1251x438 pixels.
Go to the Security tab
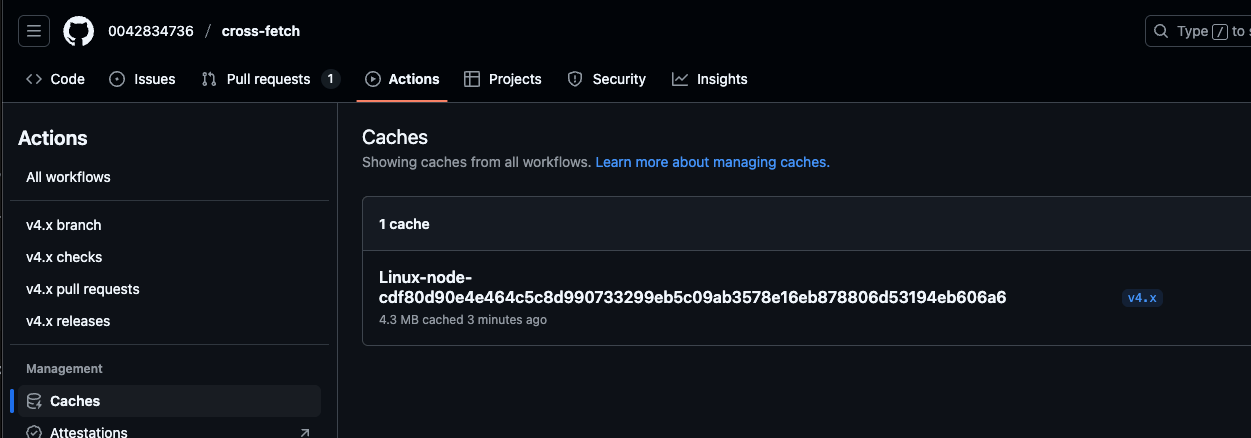point(607,79)
